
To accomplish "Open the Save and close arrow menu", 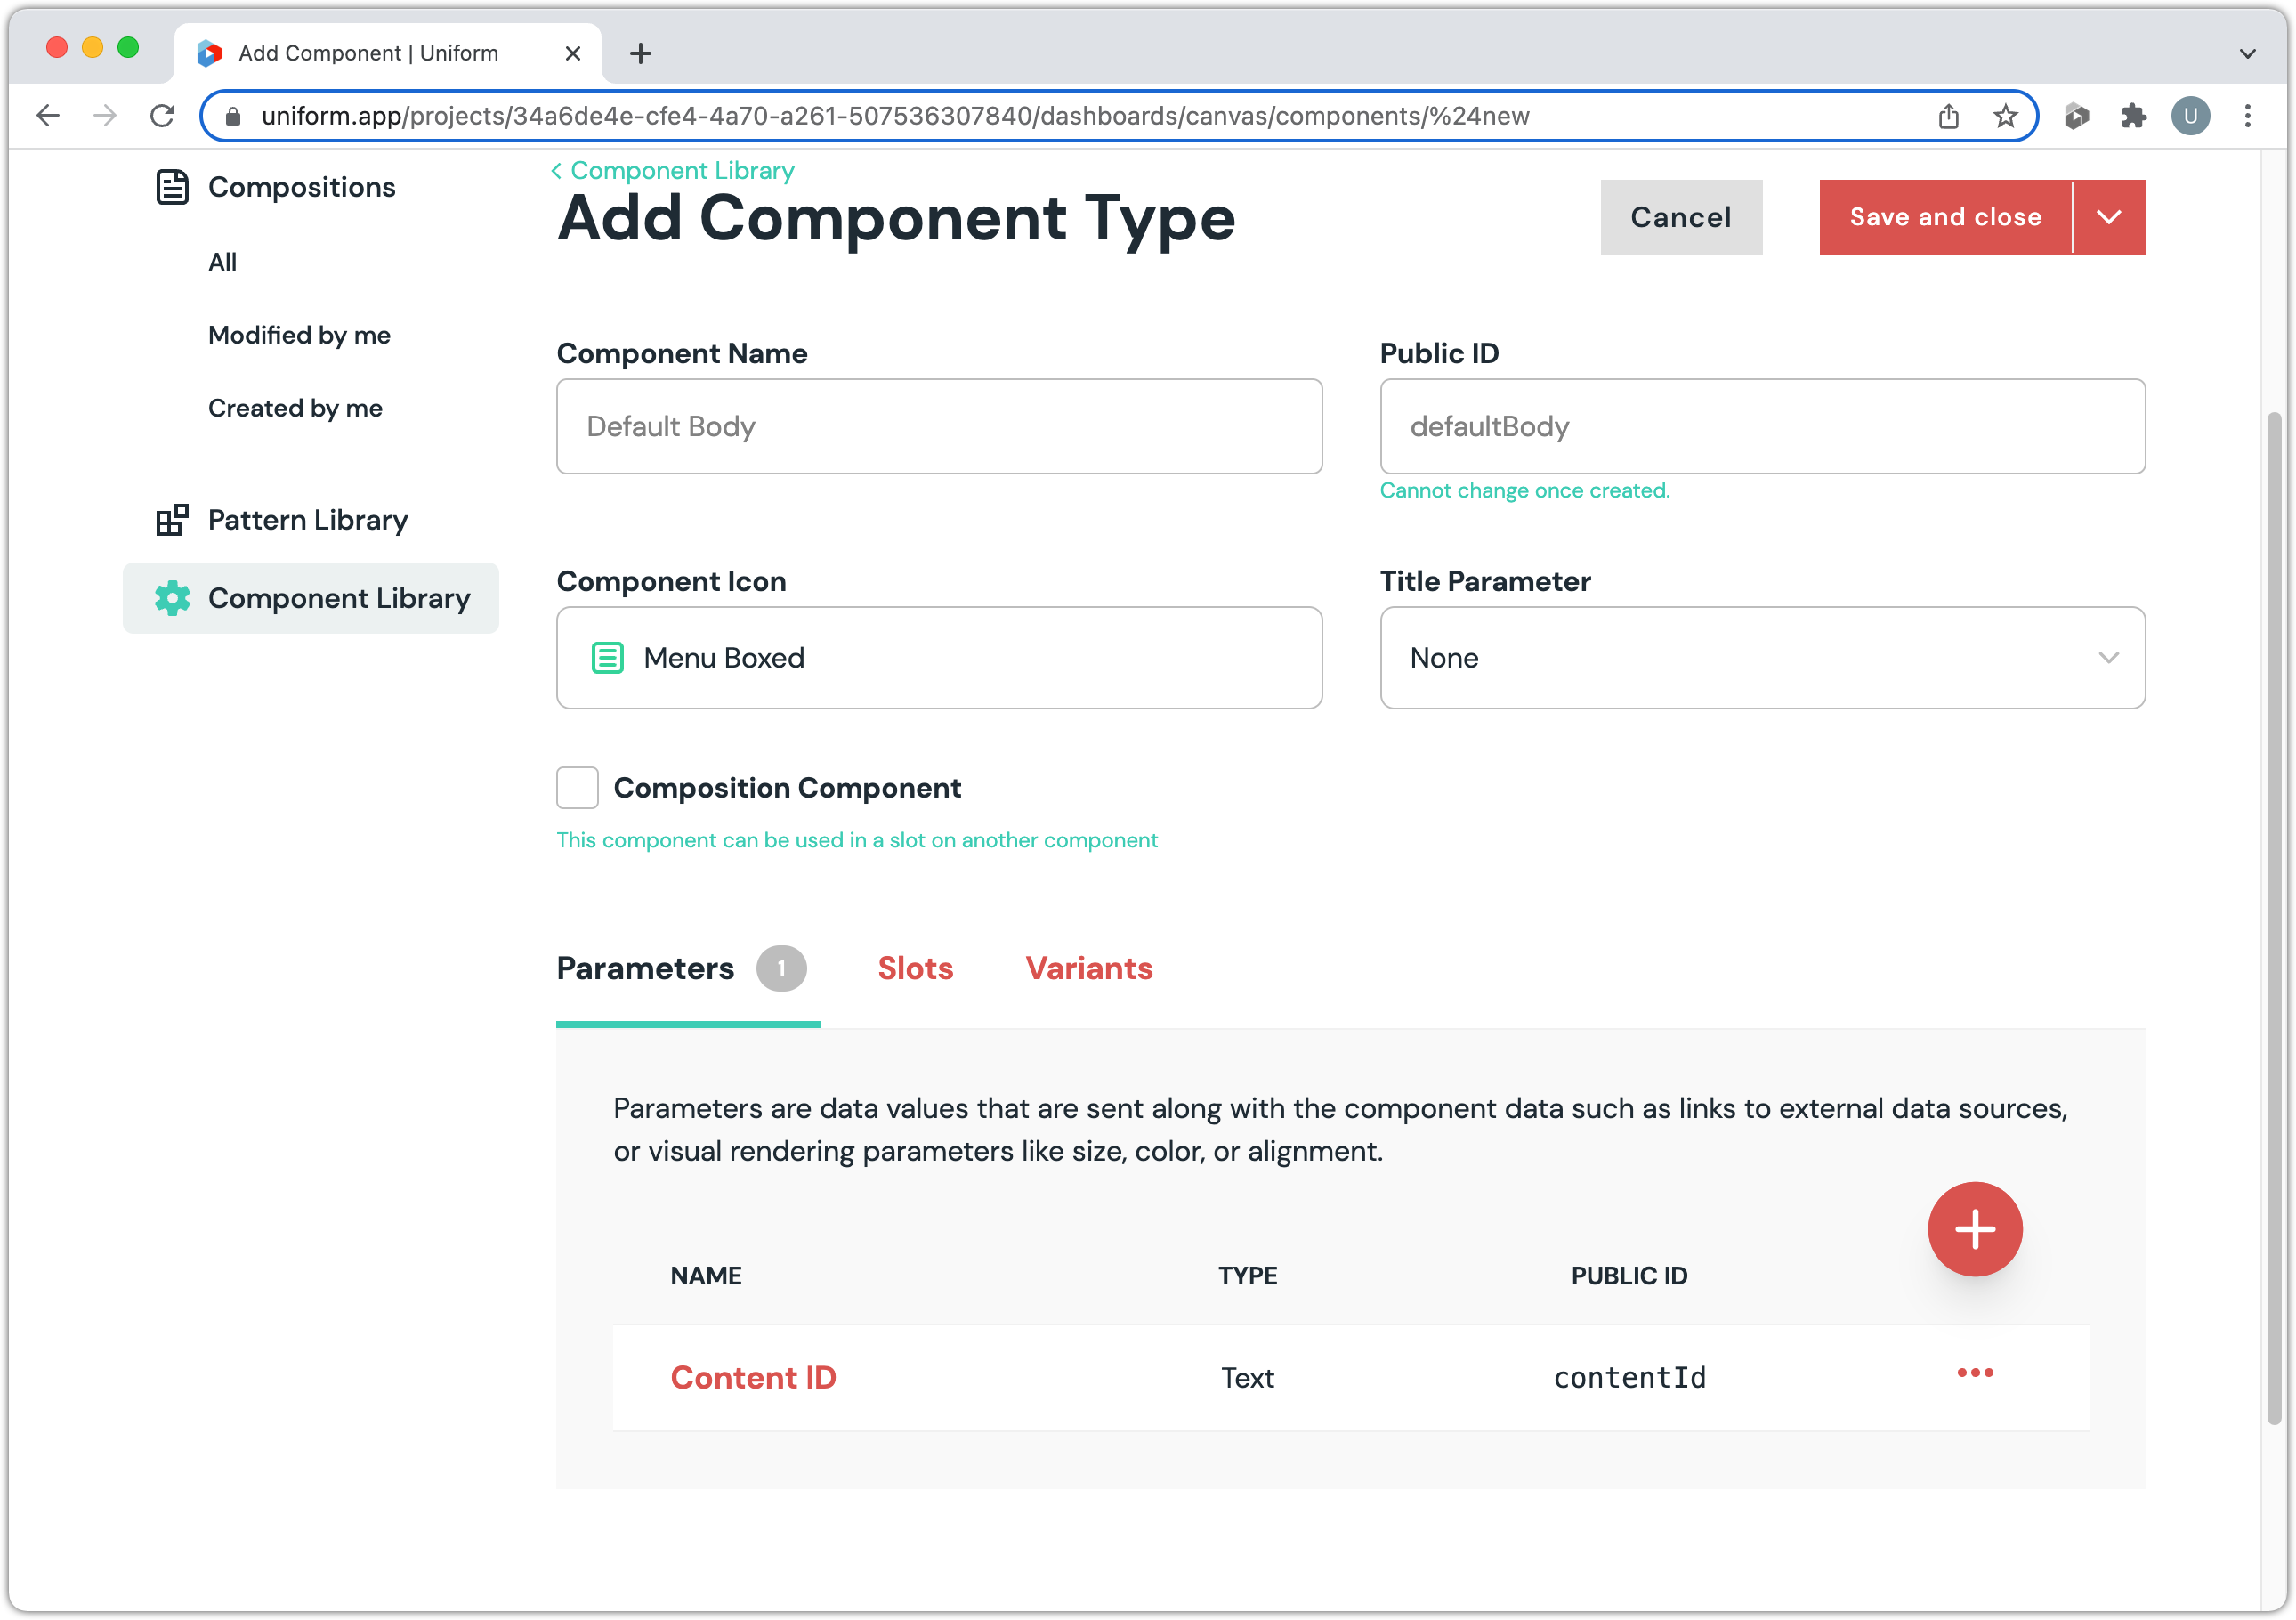I will pyautogui.click(x=2108, y=217).
